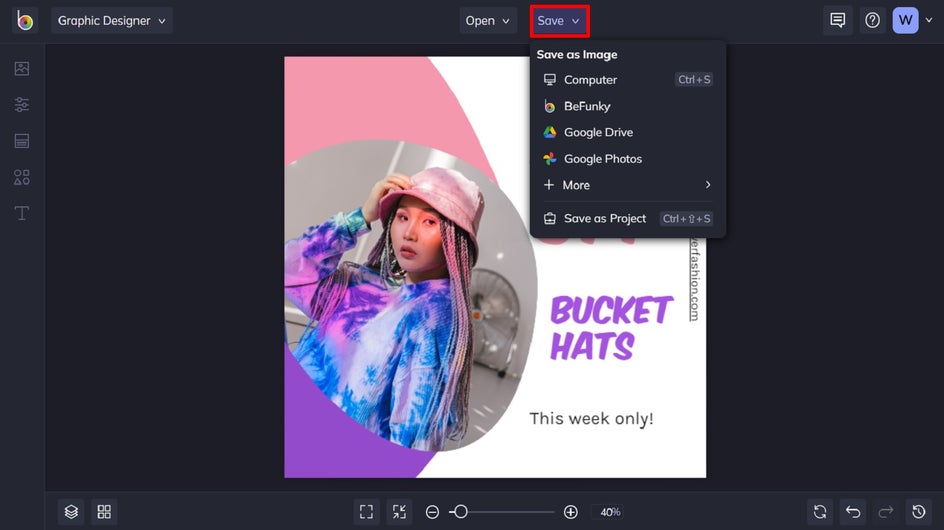
Task: Select Save as Project
Action: [627, 219]
